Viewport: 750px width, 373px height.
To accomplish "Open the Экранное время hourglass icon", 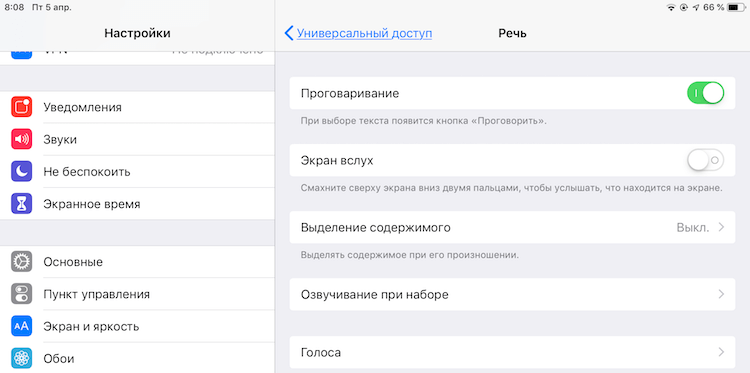I will coord(22,204).
